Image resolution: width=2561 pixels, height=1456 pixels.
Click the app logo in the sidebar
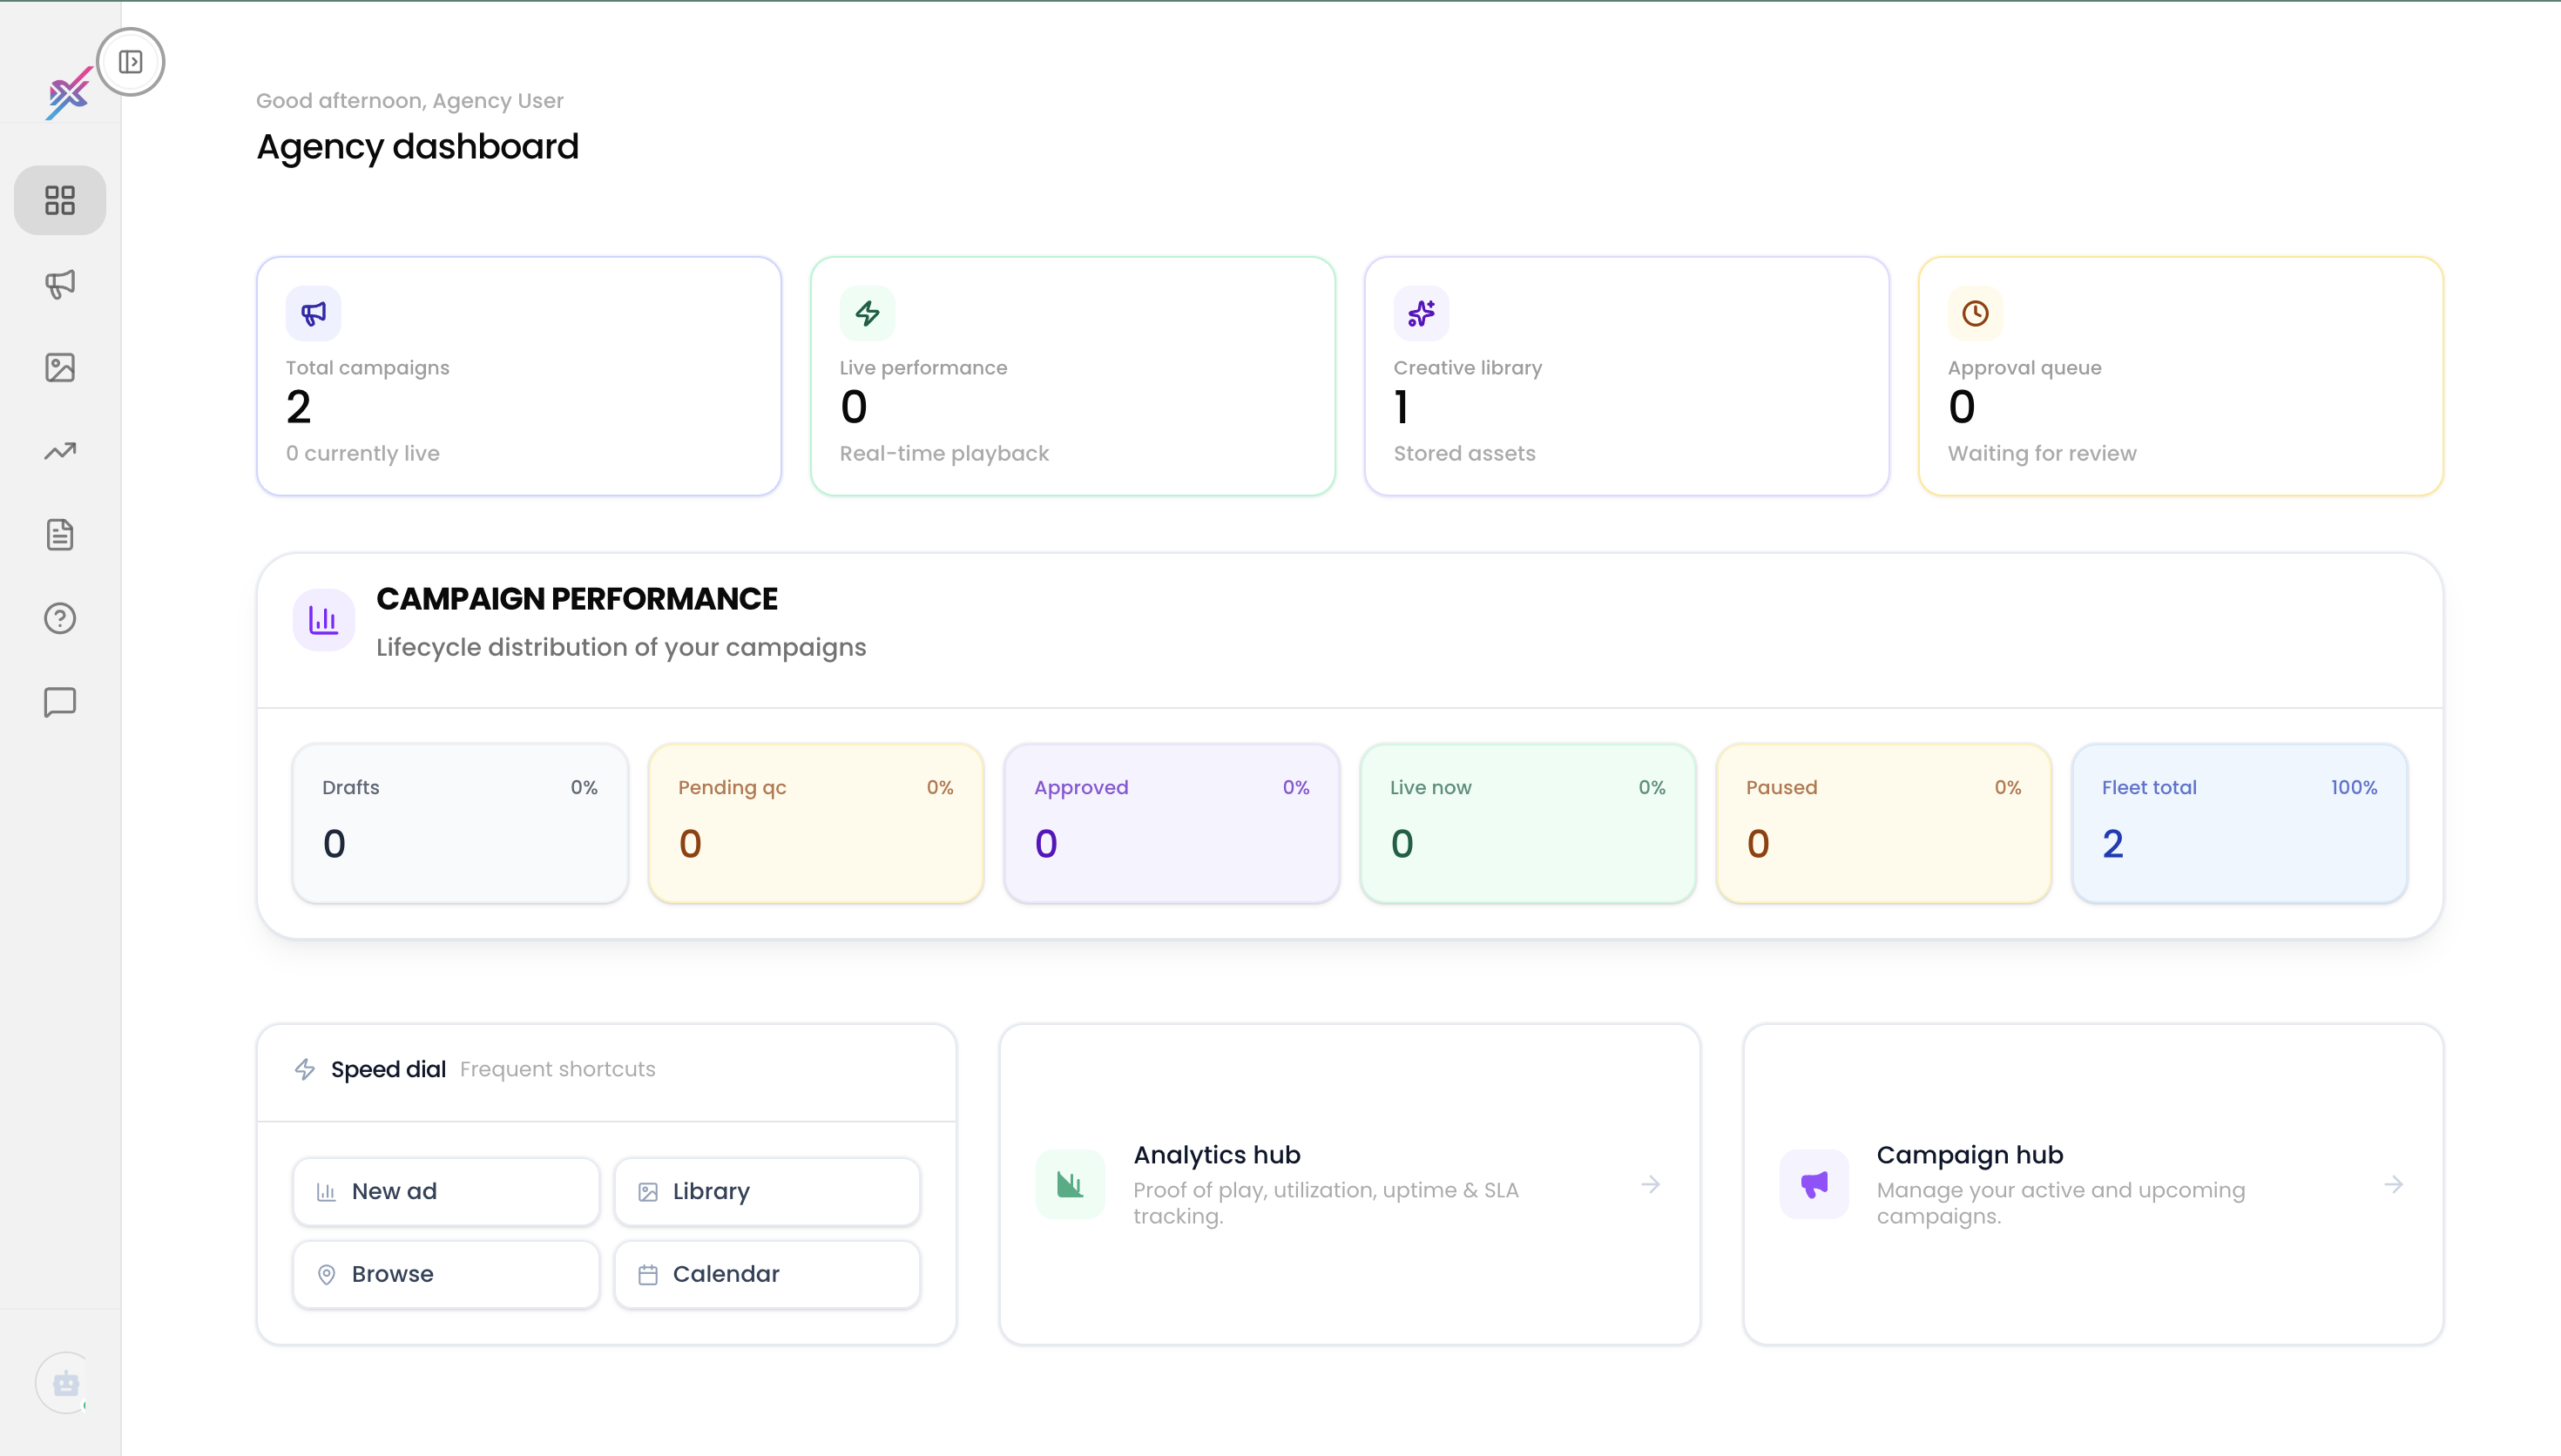click(69, 93)
